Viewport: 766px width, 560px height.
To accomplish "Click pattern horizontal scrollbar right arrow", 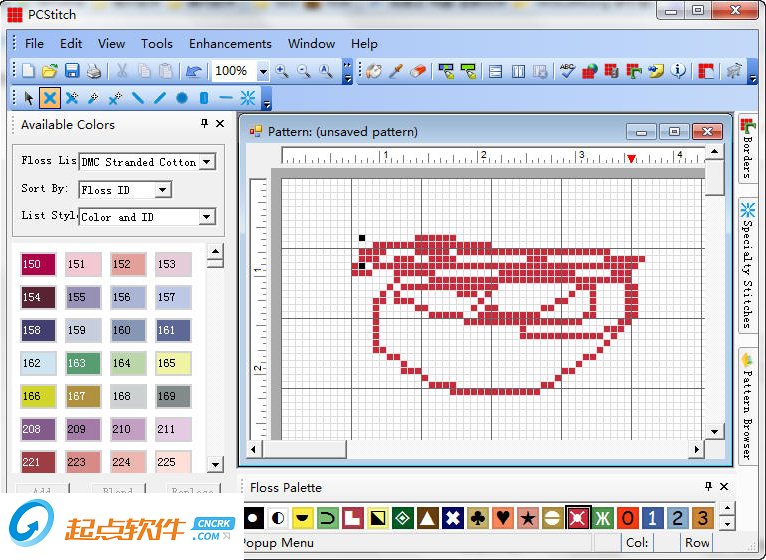I will [696, 449].
